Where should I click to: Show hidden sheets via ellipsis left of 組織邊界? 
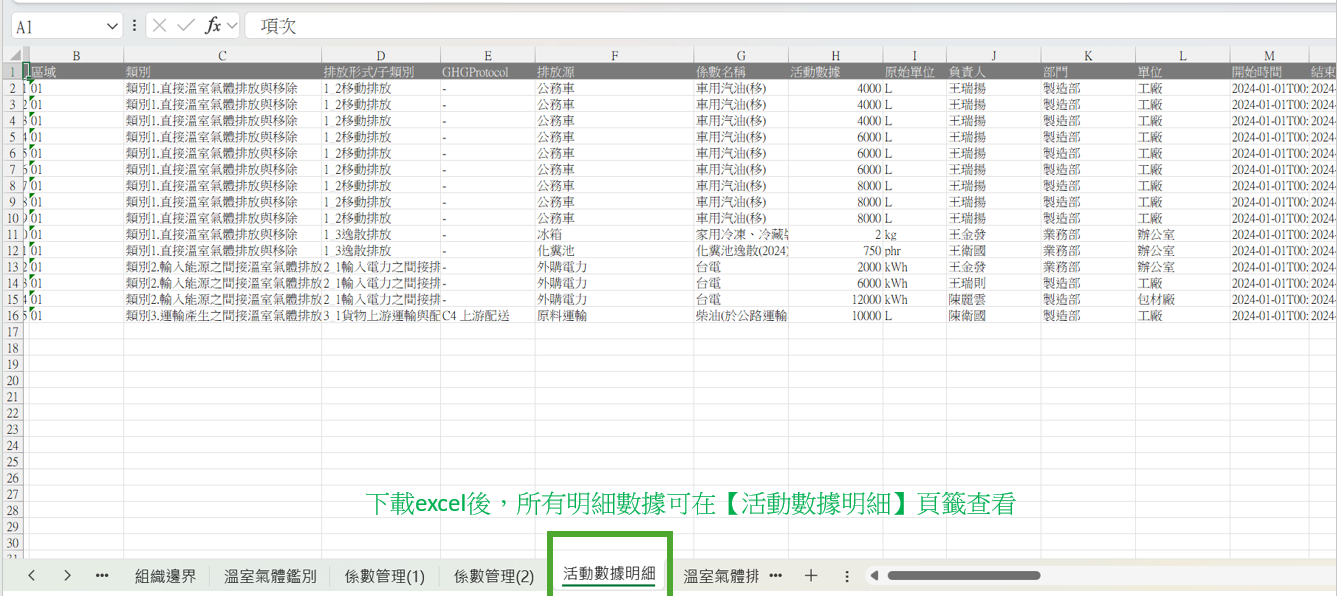pyautogui.click(x=102, y=576)
